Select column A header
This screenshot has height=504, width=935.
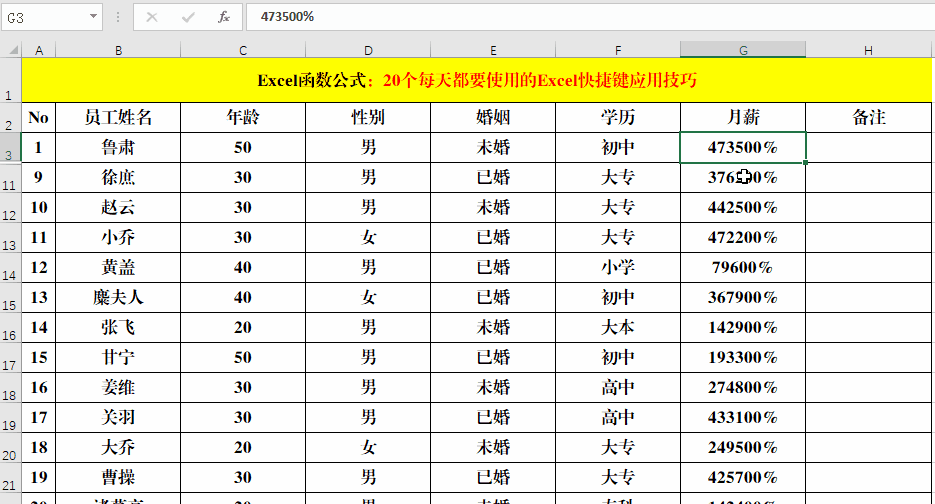tap(39, 51)
